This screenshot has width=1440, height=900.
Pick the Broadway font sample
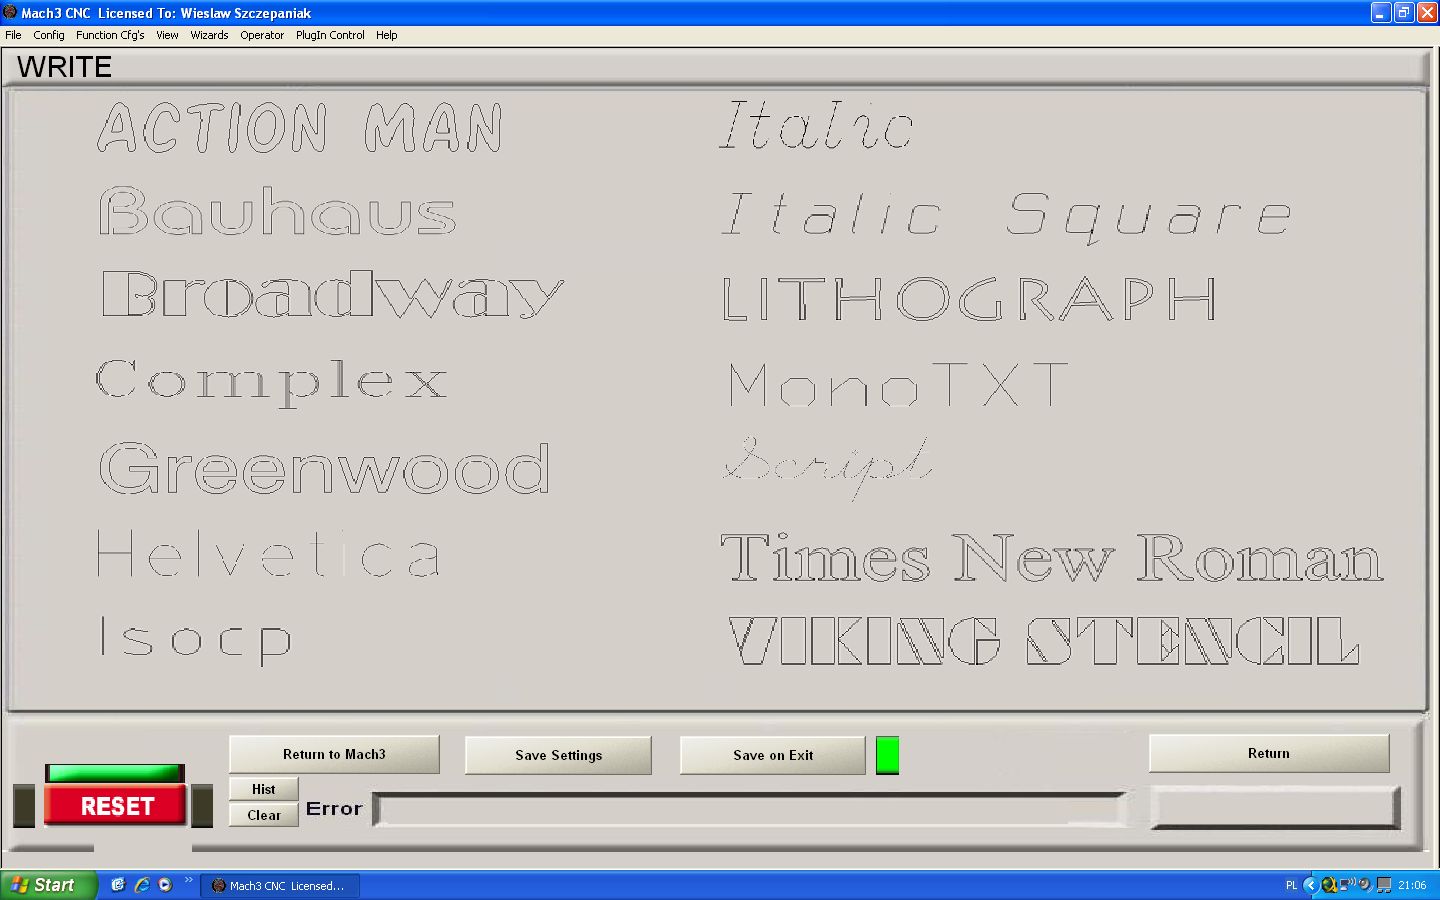(333, 294)
